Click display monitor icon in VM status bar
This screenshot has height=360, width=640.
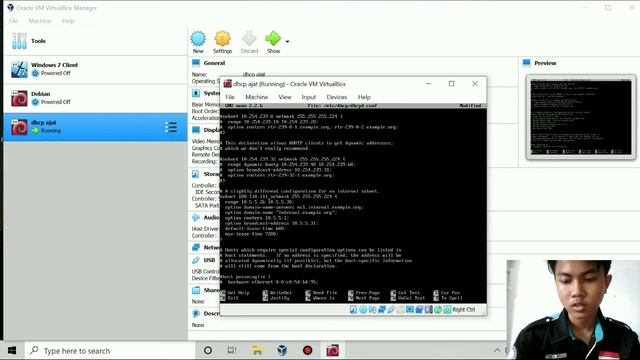[x=410, y=310]
